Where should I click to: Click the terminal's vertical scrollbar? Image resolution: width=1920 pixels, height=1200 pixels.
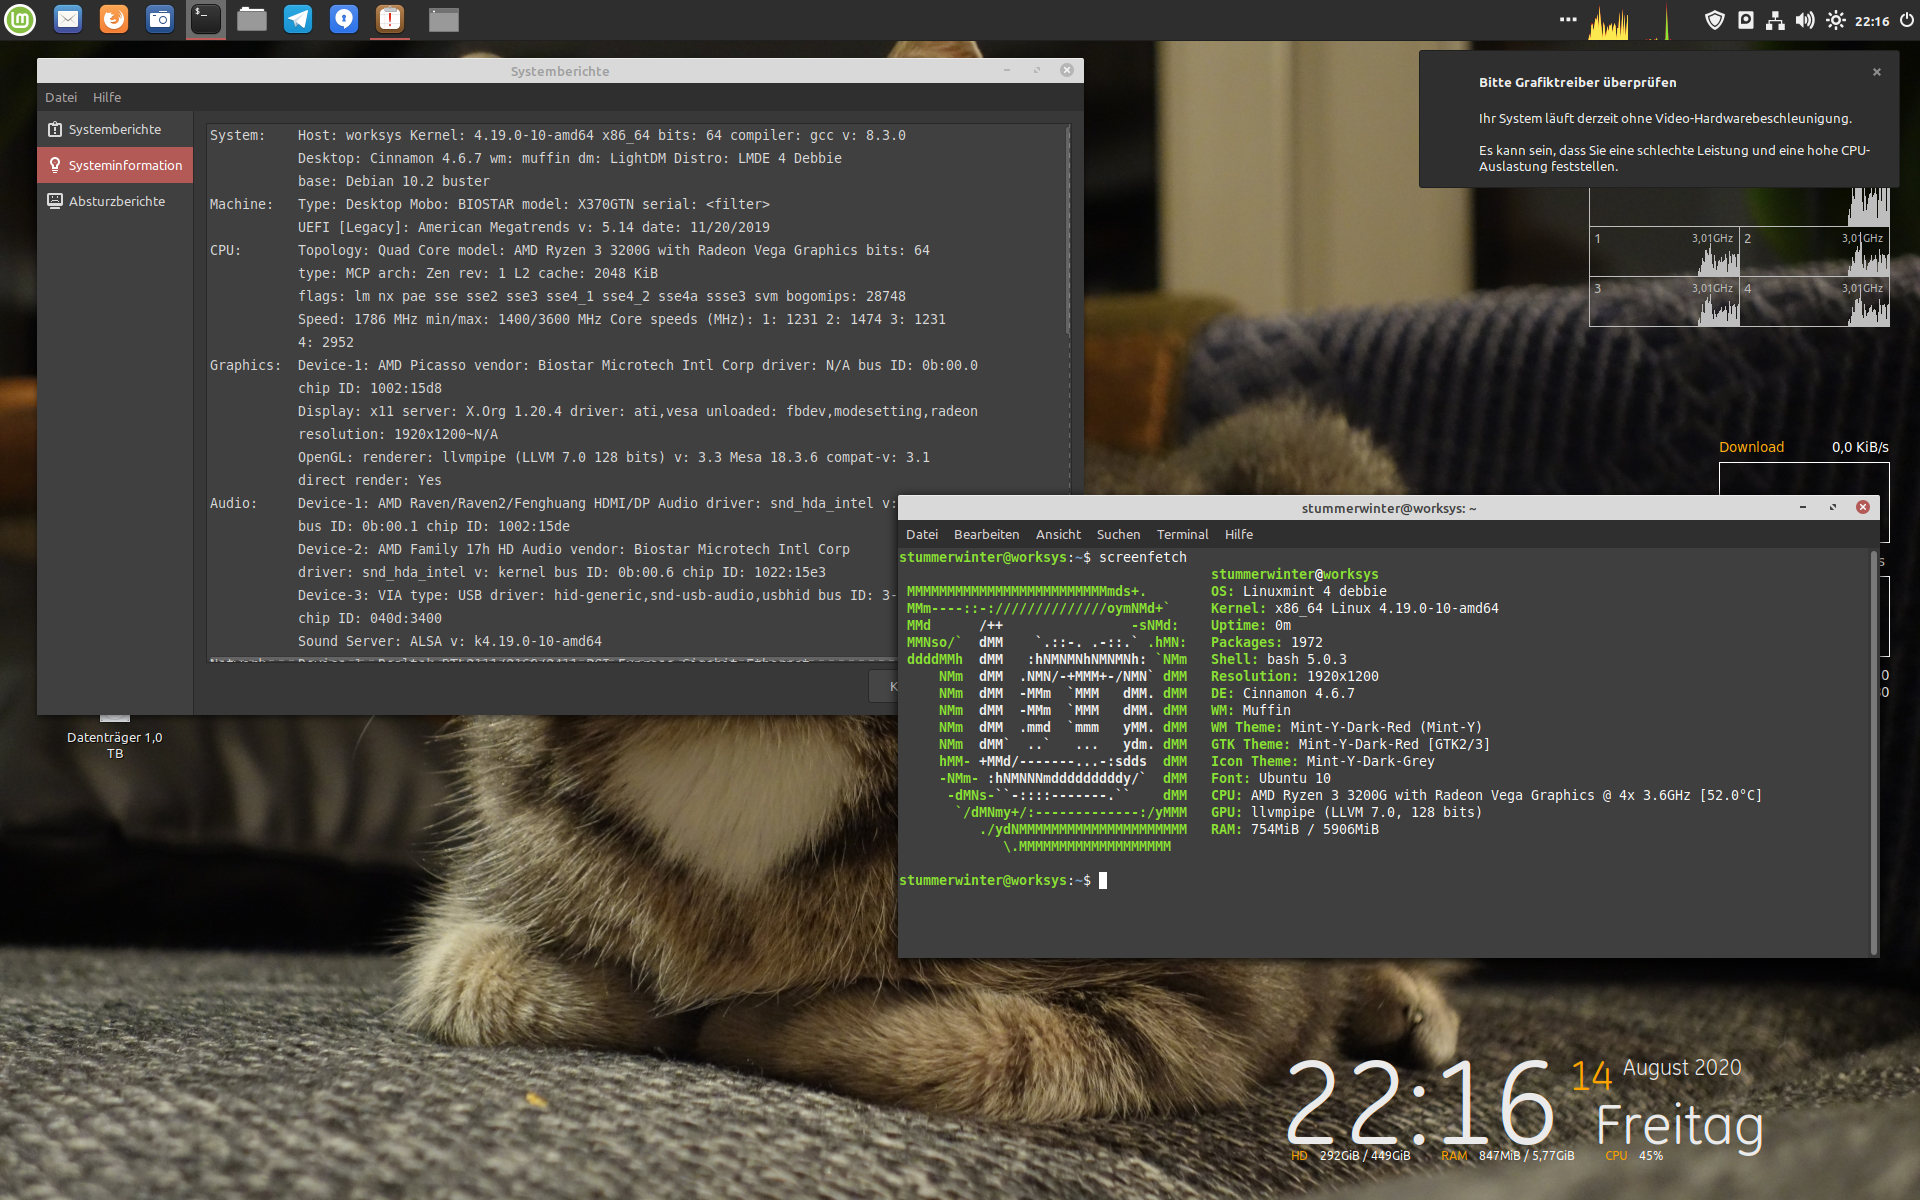pyautogui.click(x=1874, y=750)
